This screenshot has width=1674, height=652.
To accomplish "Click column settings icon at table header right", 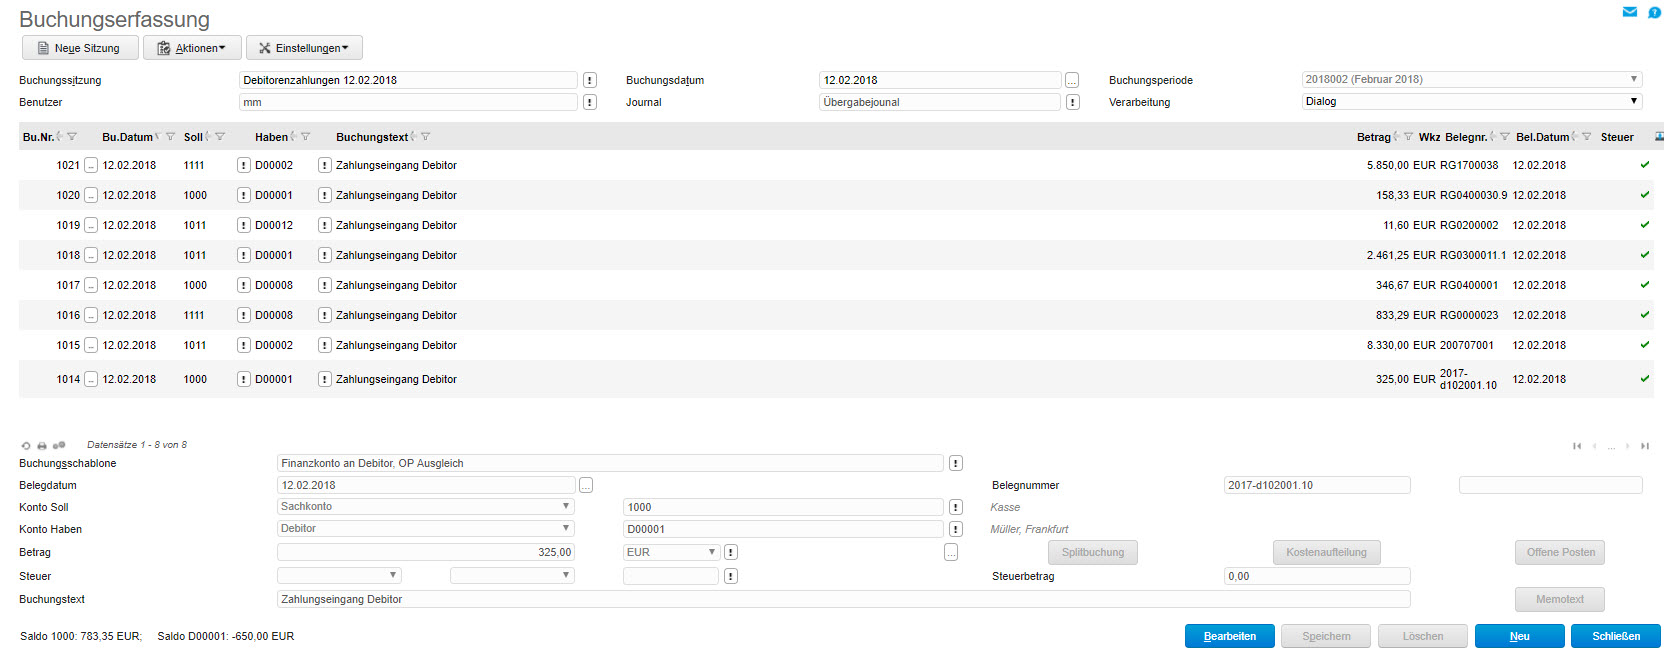I will 1659,137.
